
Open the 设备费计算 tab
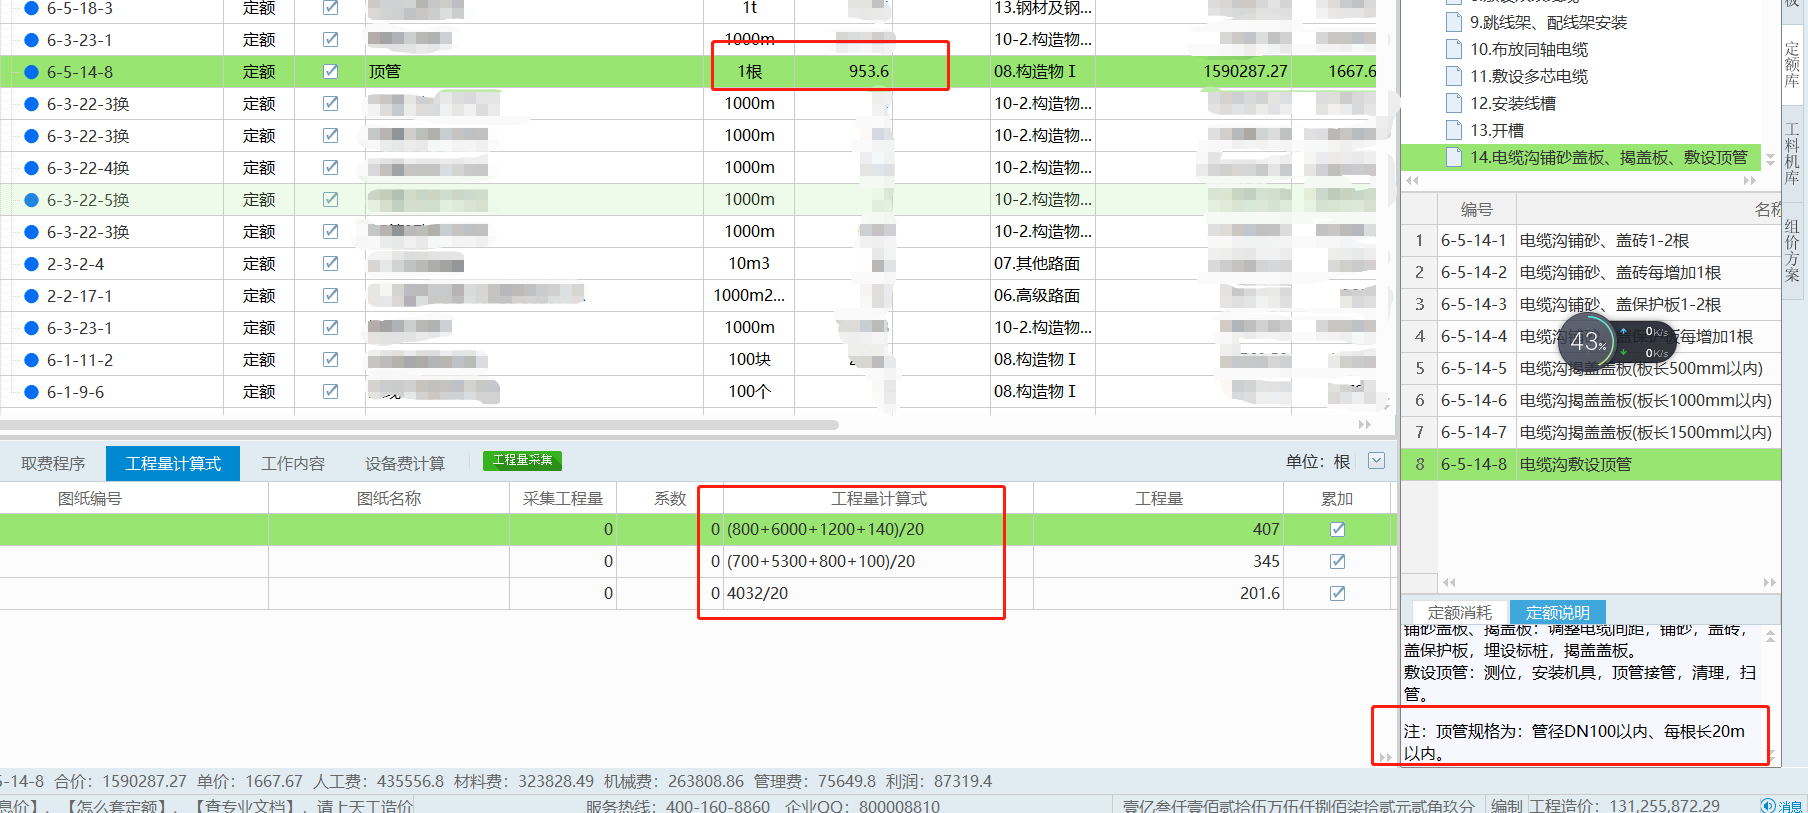tap(405, 463)
